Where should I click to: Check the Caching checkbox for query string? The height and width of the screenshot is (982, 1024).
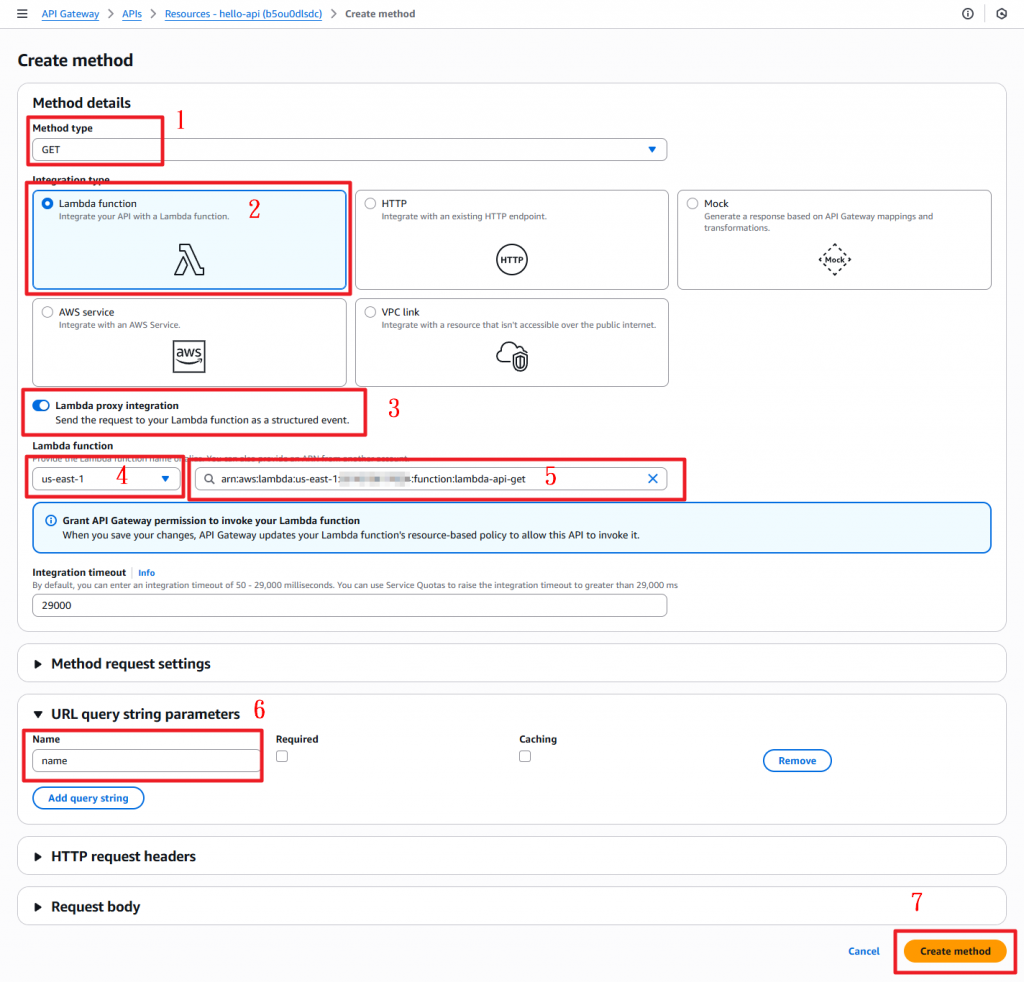click(x=525, y=756)
